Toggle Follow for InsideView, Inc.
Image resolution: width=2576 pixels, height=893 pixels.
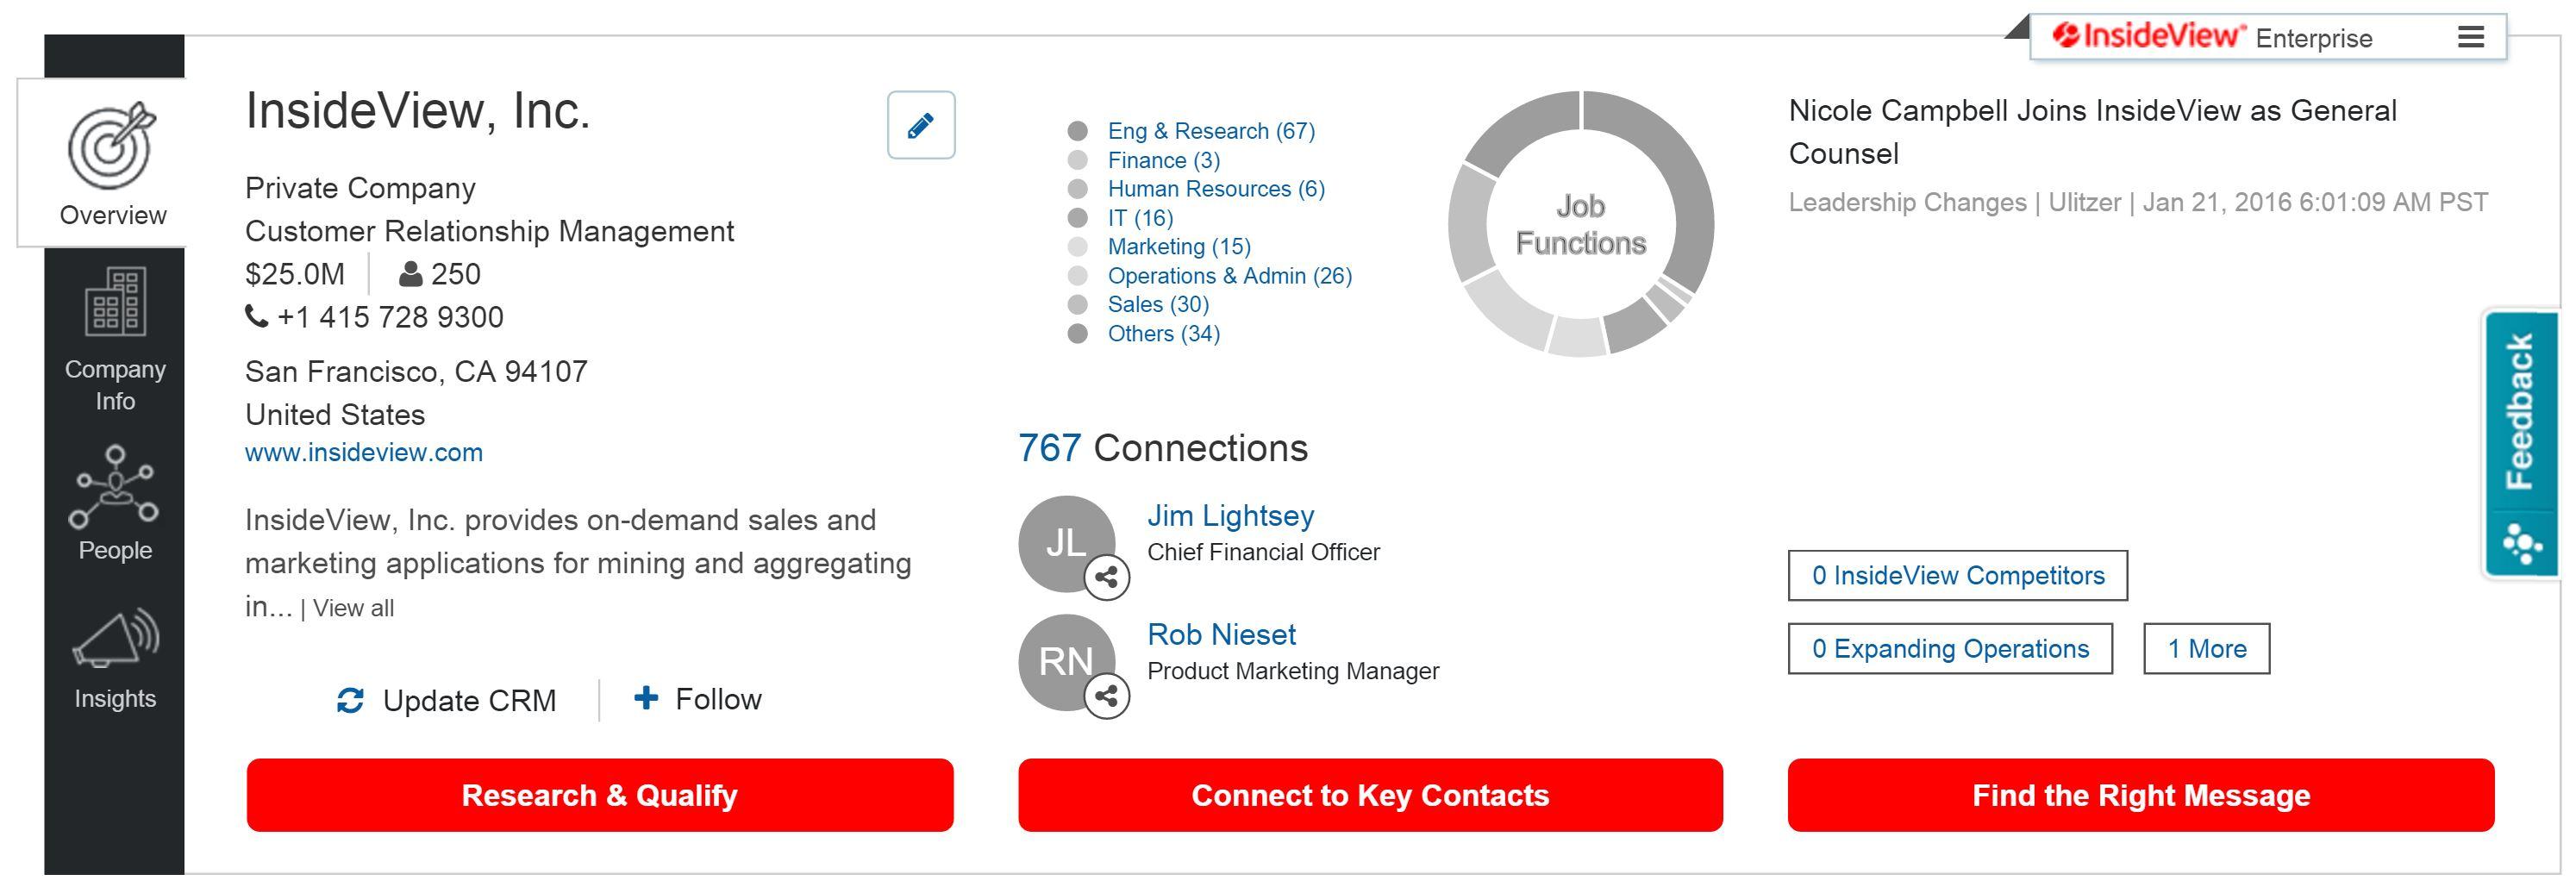[x=698, y=699]
